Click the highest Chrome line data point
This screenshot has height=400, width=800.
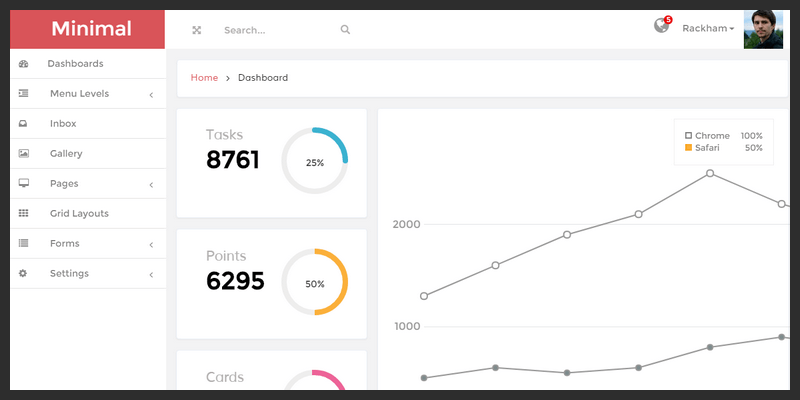click(x=710, y=173)
